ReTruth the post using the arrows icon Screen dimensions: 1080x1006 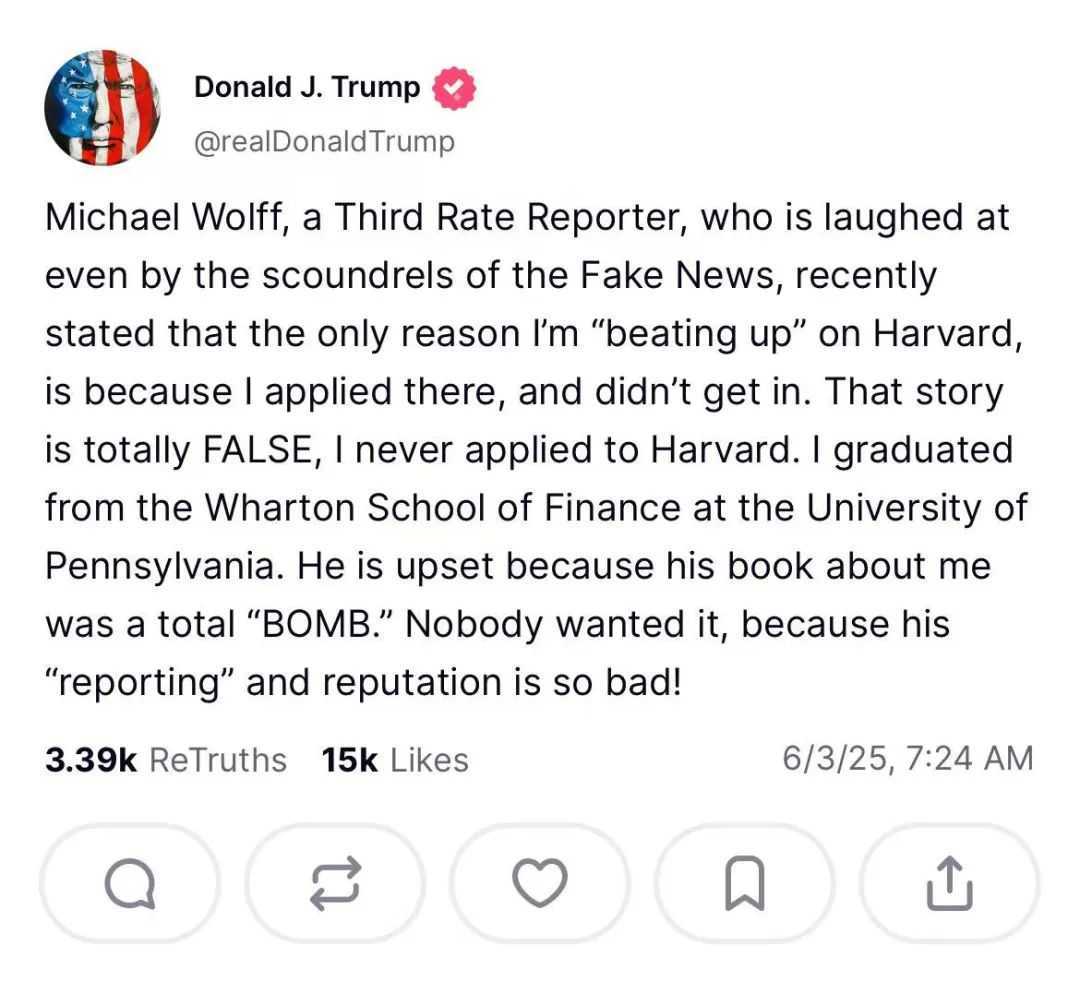tap(335, 883)
